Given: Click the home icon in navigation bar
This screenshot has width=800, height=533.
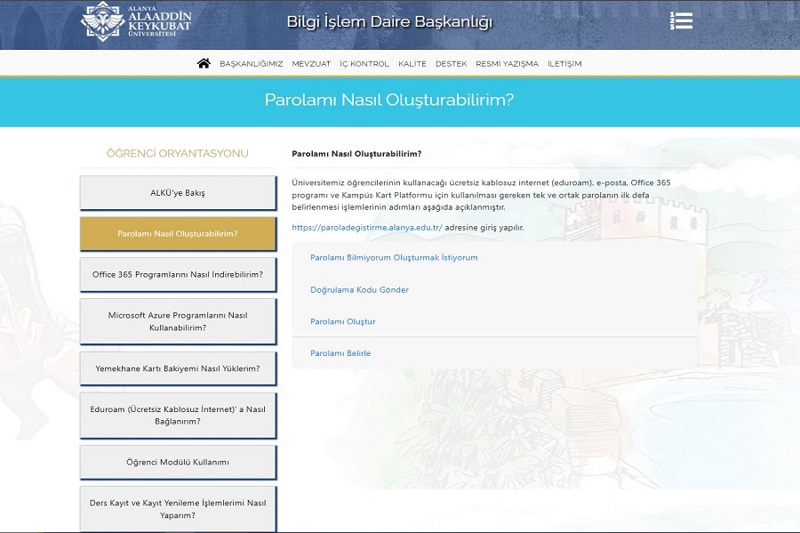Looking at the screenshot, I should click(x=204, y=63).
